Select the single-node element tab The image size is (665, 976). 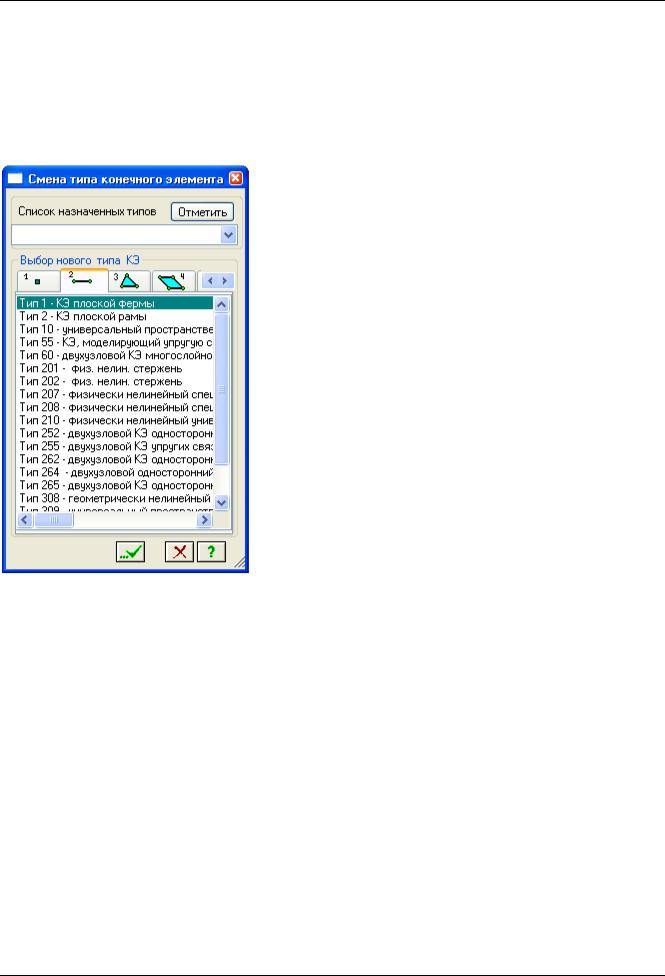pyautogui.click(x=39, y=281)
